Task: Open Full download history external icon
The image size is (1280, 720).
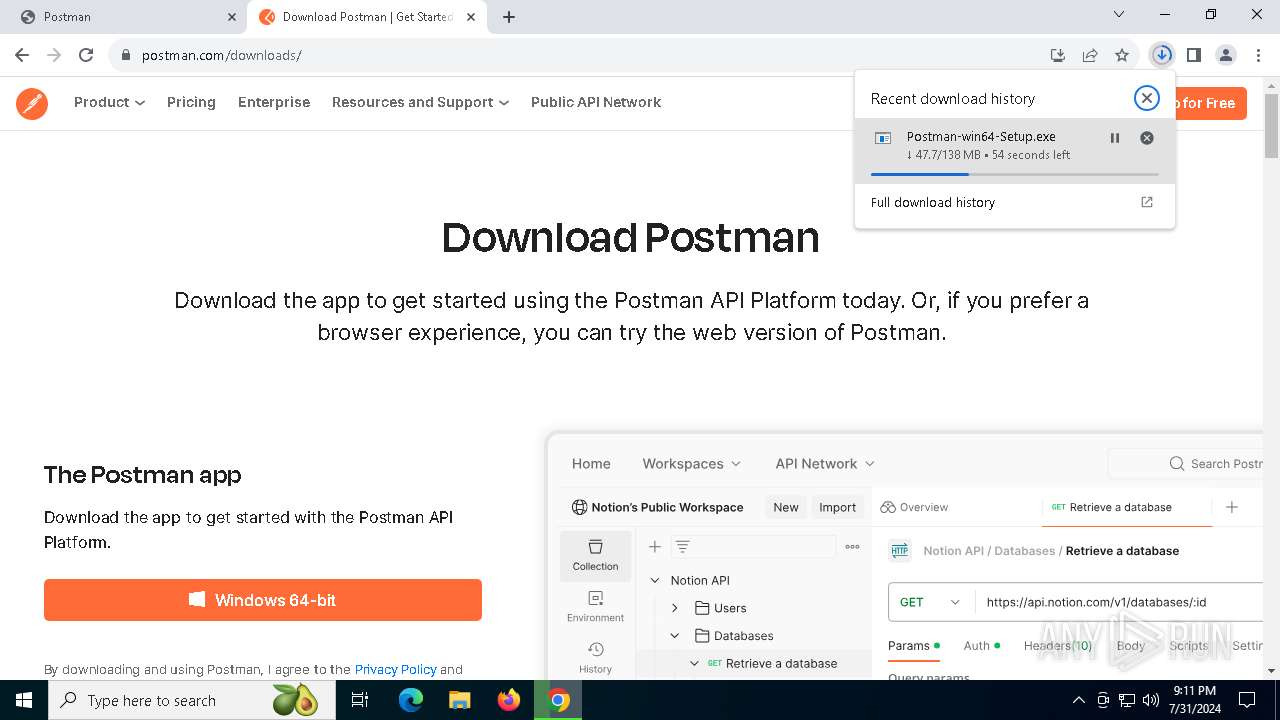Action: pyautogui.click(x=1147, y=202)
